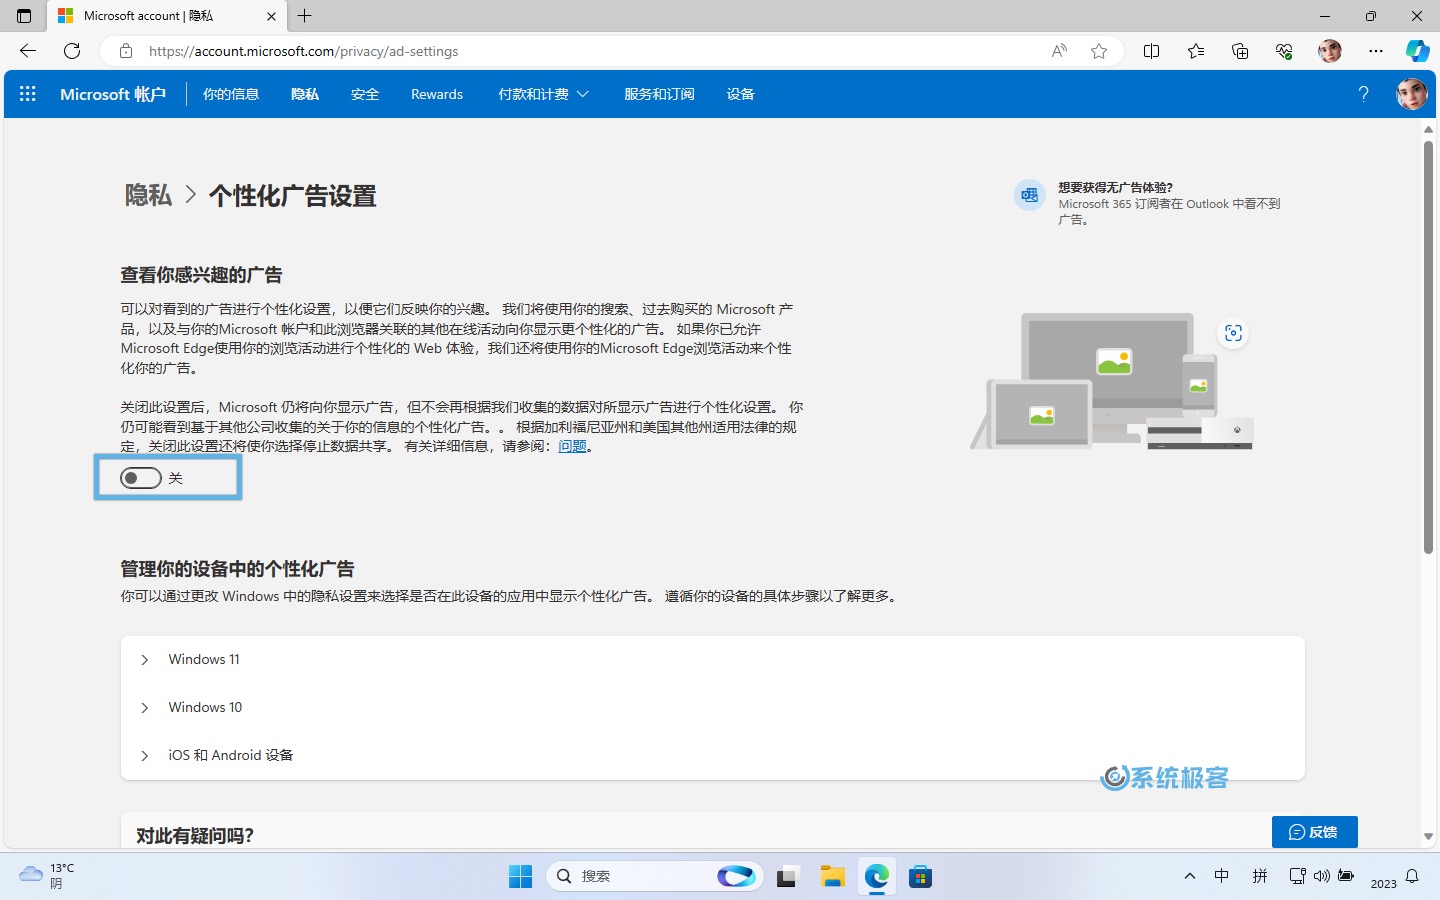1440x900 pixels.
Task: Click 反馈 feedback button
Action: tap(1314, 832)
